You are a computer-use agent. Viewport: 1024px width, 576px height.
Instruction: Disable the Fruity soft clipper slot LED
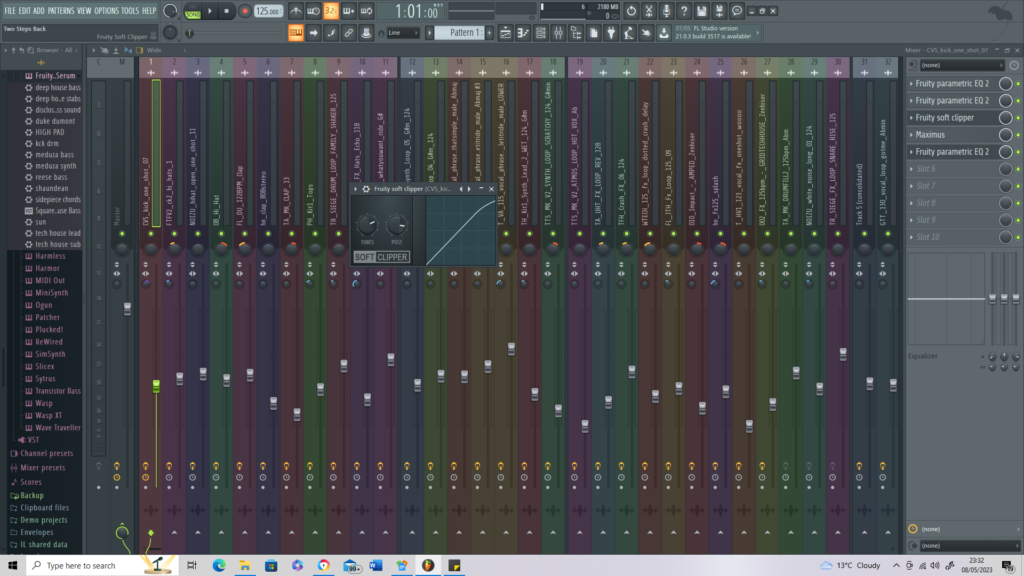click(1018, 118)
